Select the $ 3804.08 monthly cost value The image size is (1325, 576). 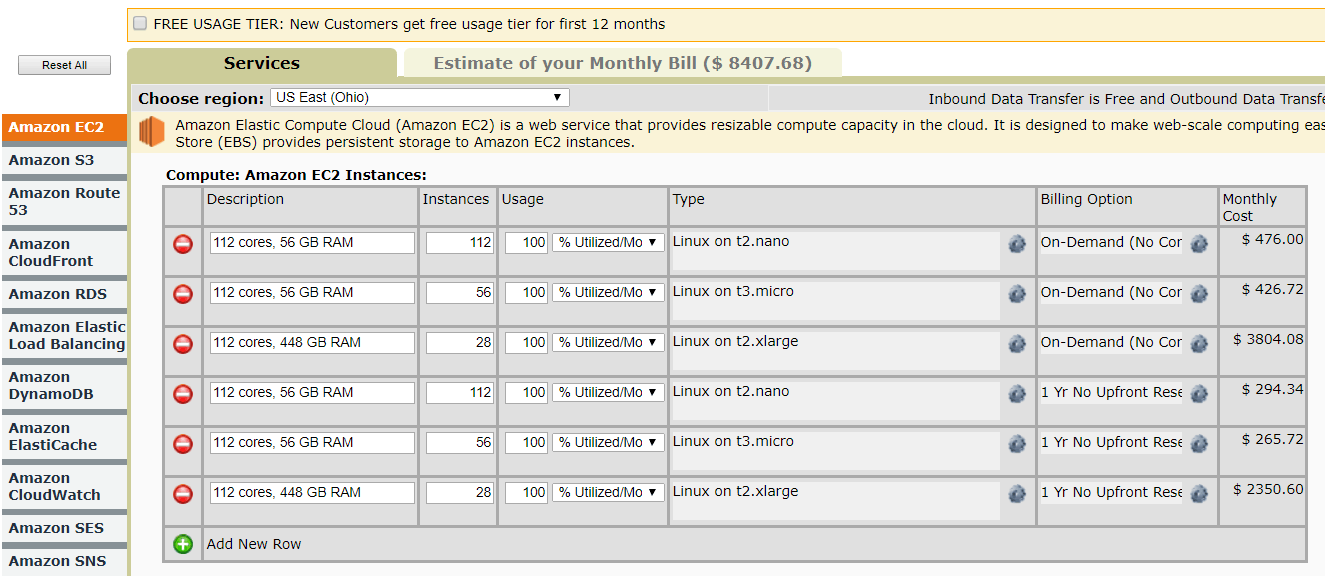point(1268,340)
